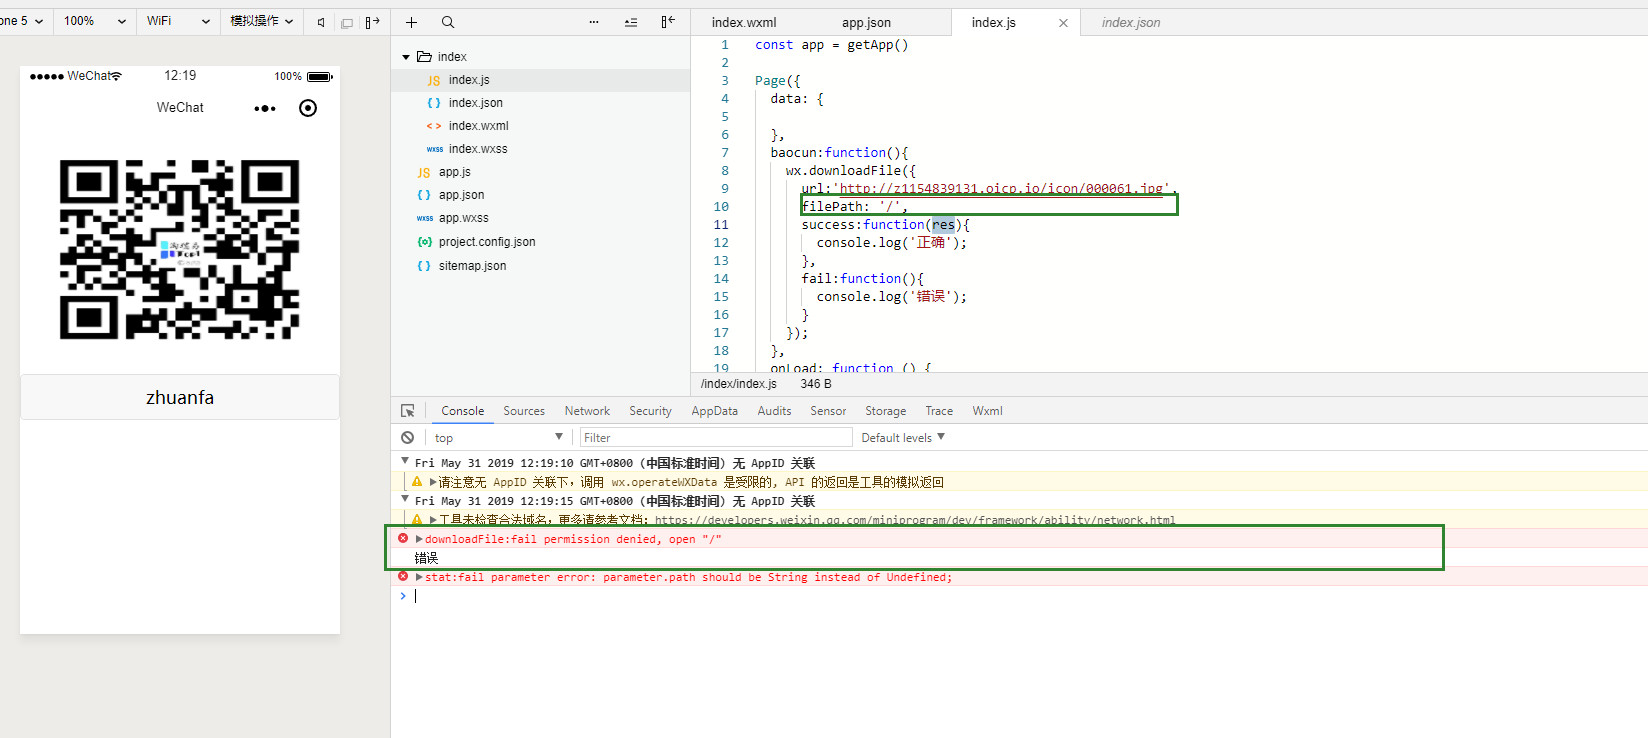The height and width of the screenshot is (738, 1648).
Task: Click the simulator menu three-dots capsule button
Action: pos(265,108)
